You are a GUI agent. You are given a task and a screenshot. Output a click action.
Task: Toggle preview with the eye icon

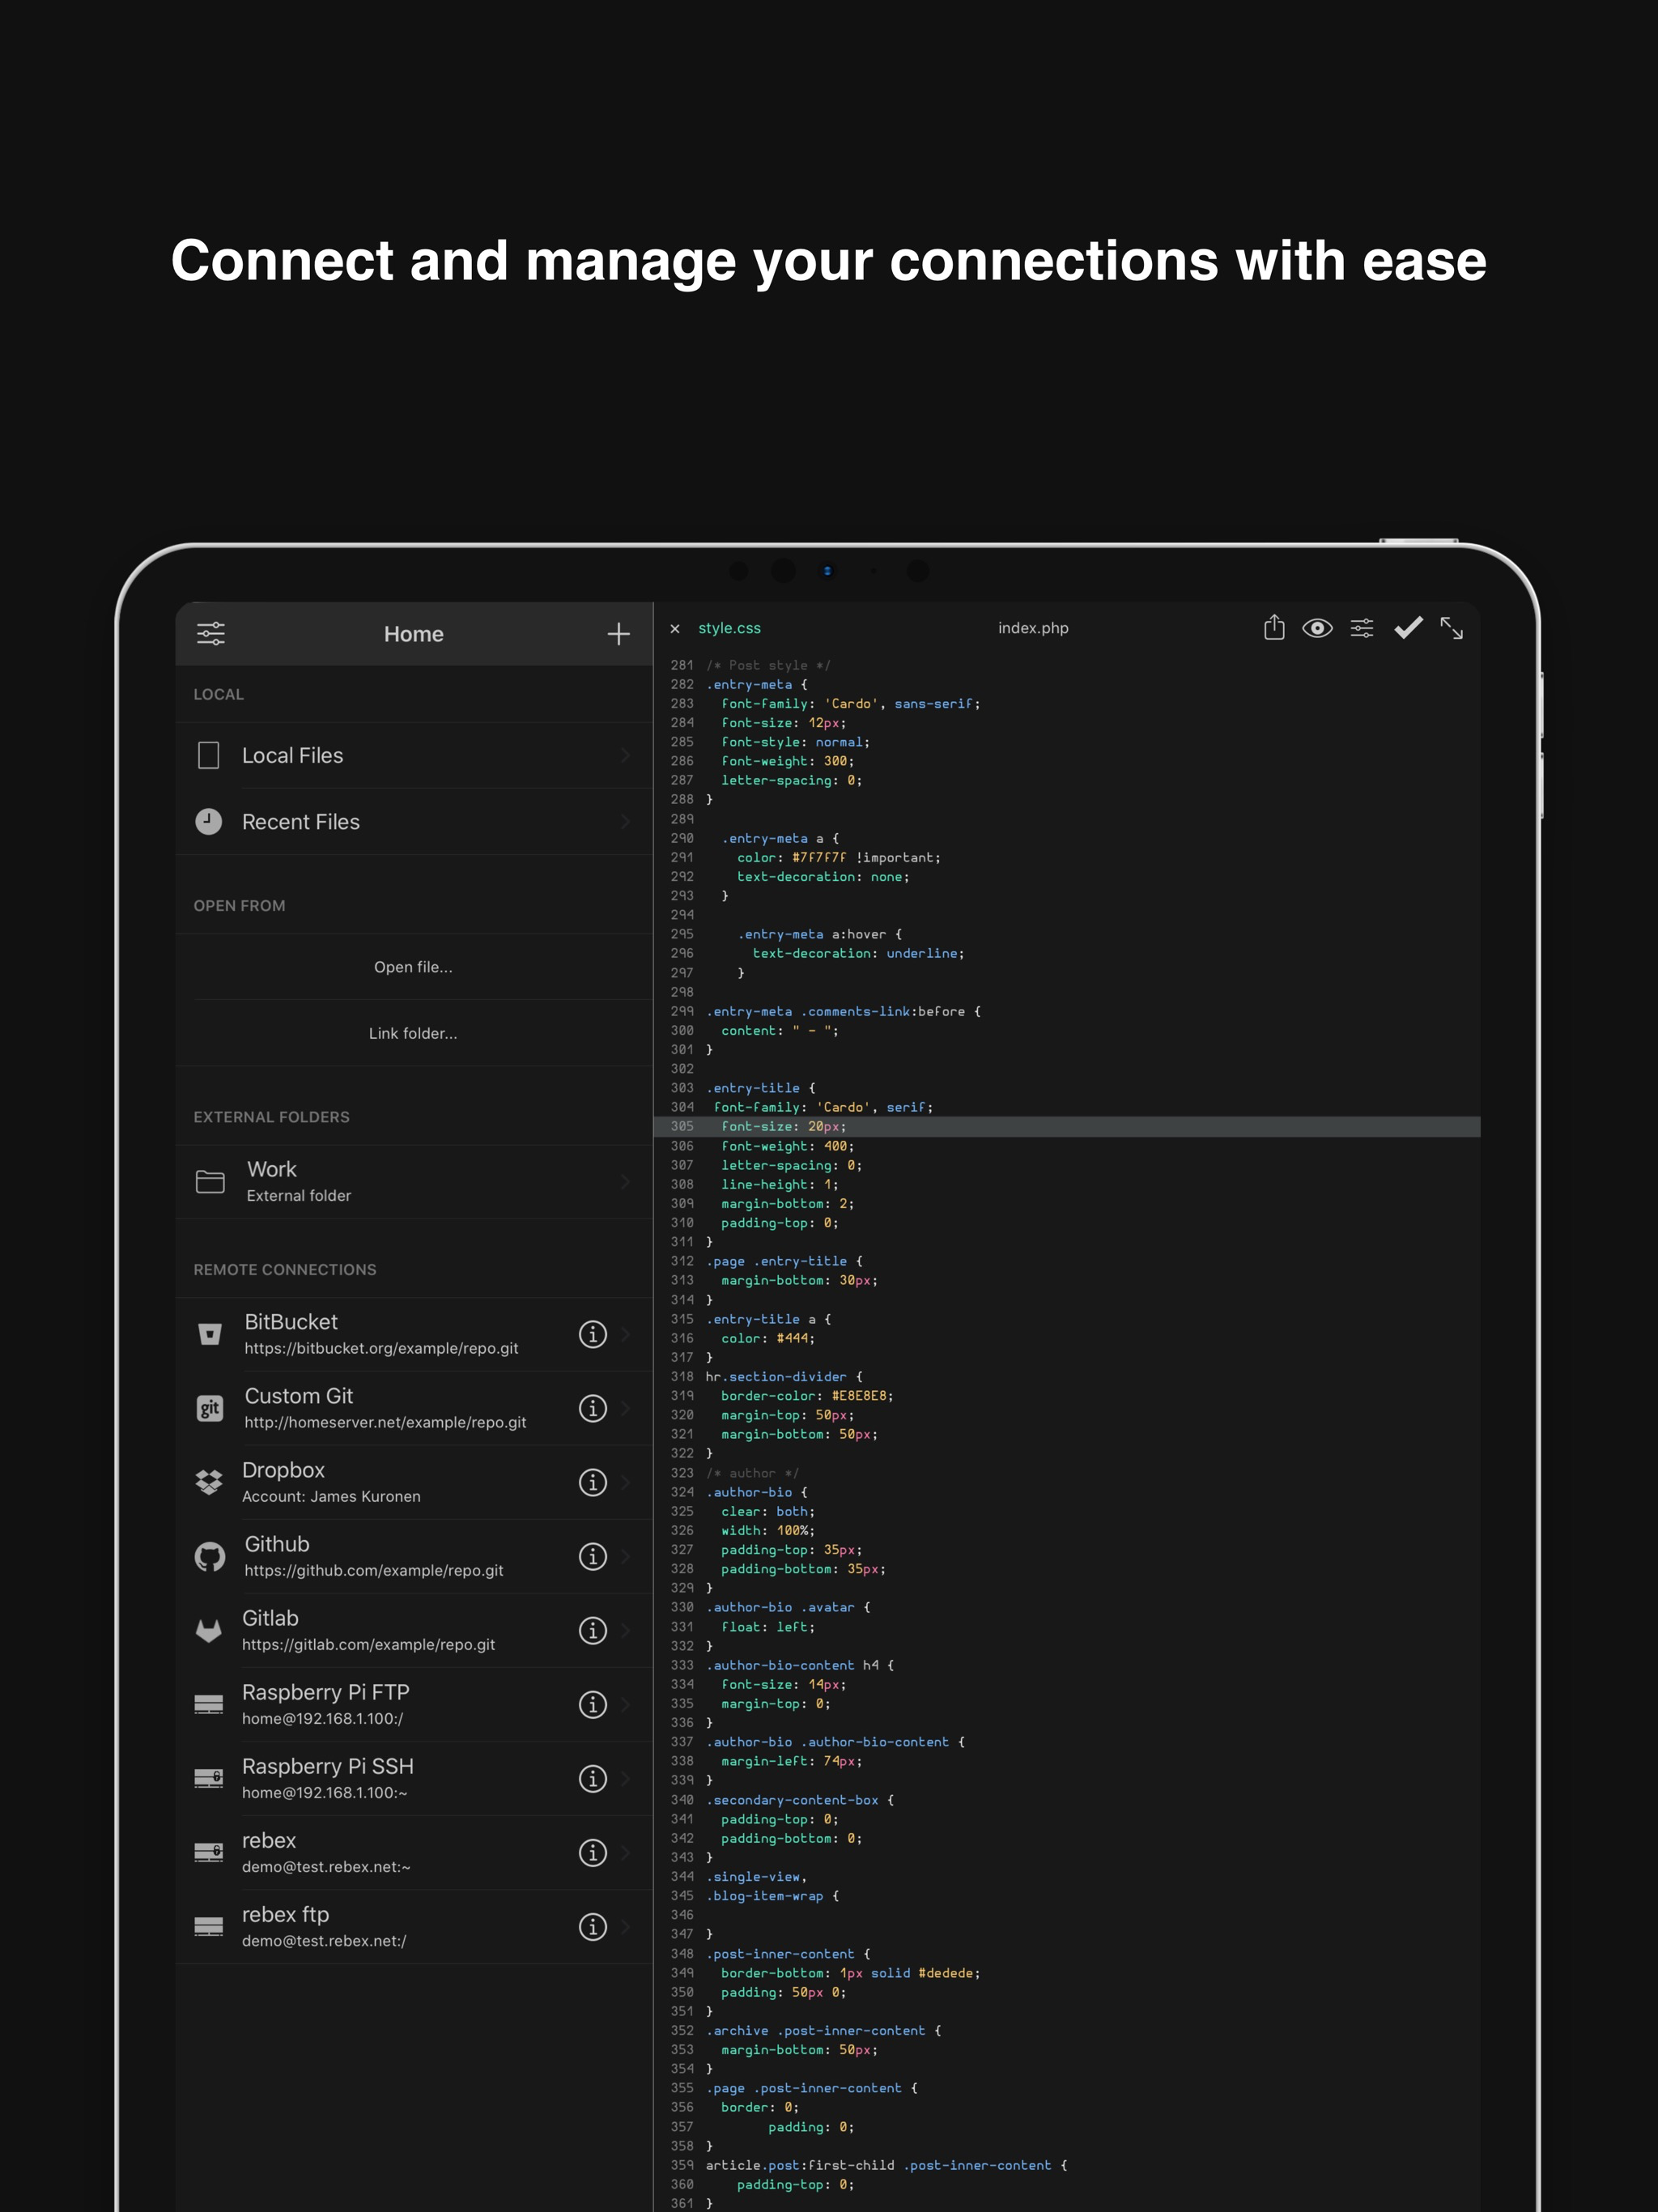pyautogui.click(x=1317, y=628)
